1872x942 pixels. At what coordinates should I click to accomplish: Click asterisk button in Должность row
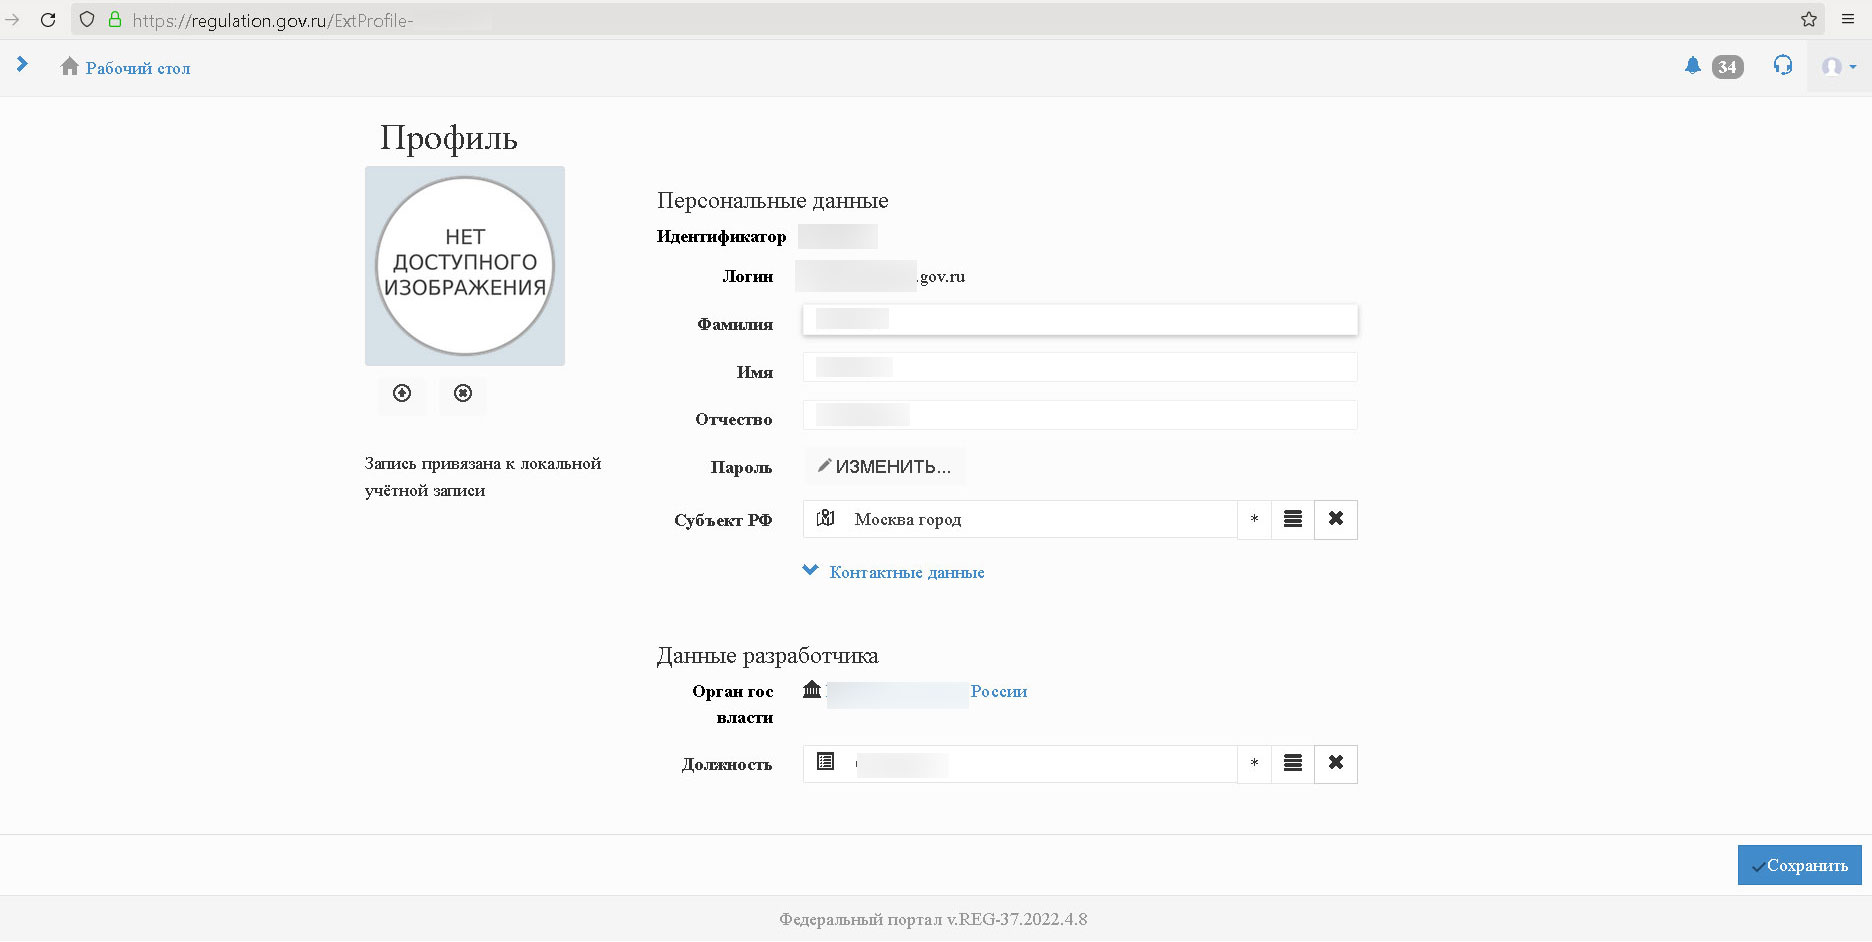(x=1254, y=764)
